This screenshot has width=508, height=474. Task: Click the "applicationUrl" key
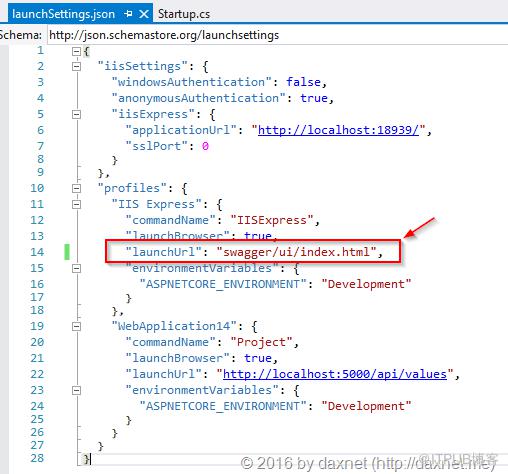[181, 130]
